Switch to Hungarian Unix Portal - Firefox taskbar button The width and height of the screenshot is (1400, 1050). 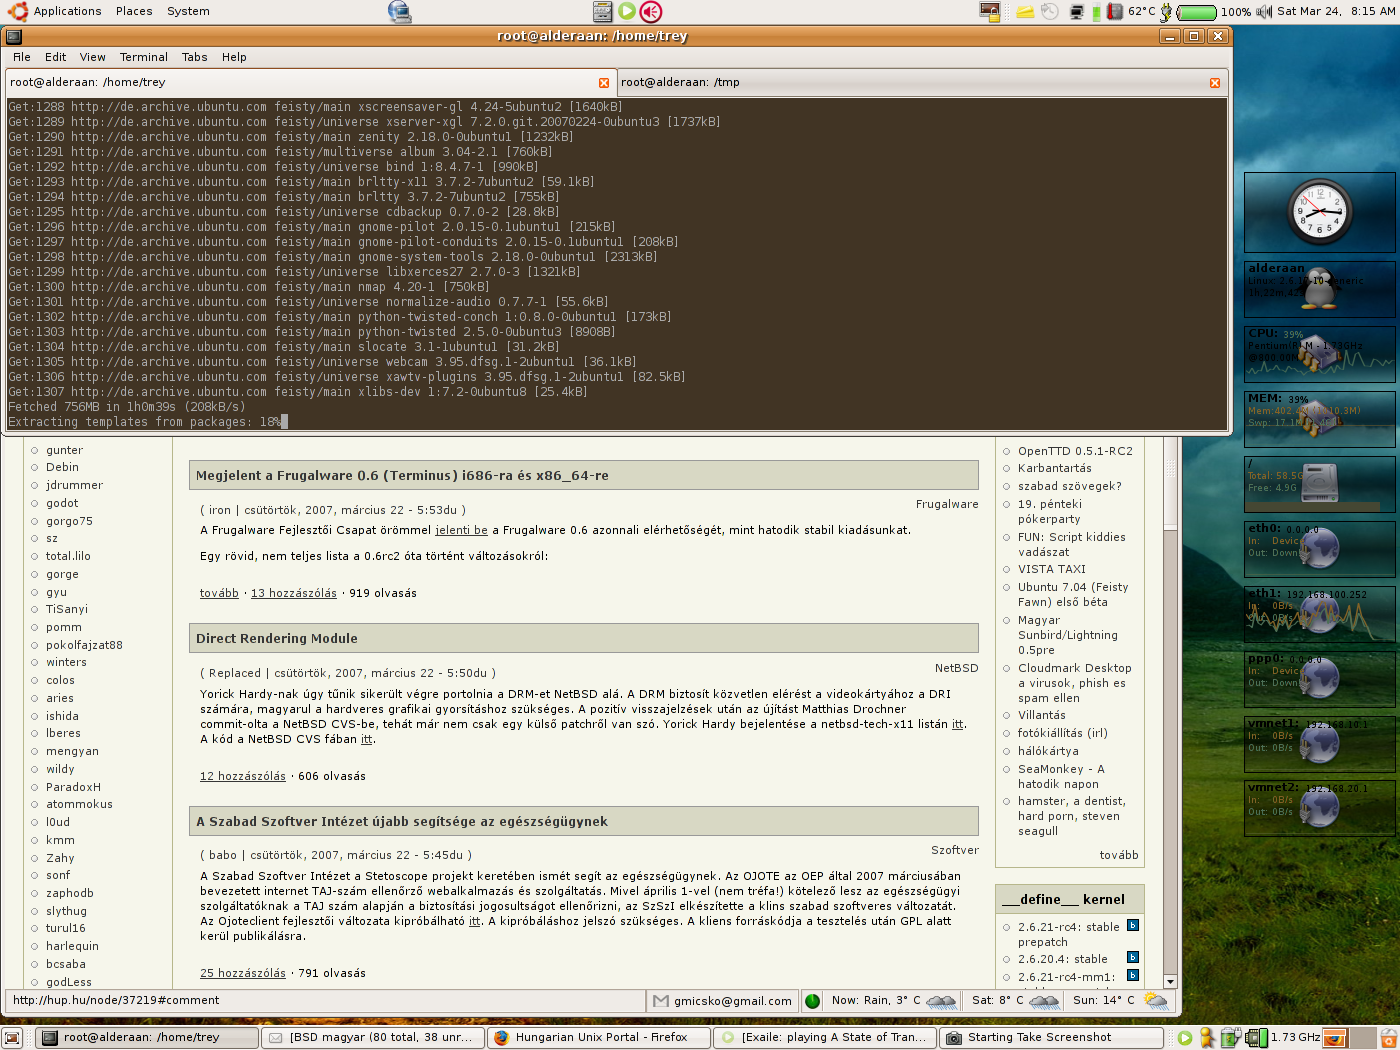tap(600, 1038)
